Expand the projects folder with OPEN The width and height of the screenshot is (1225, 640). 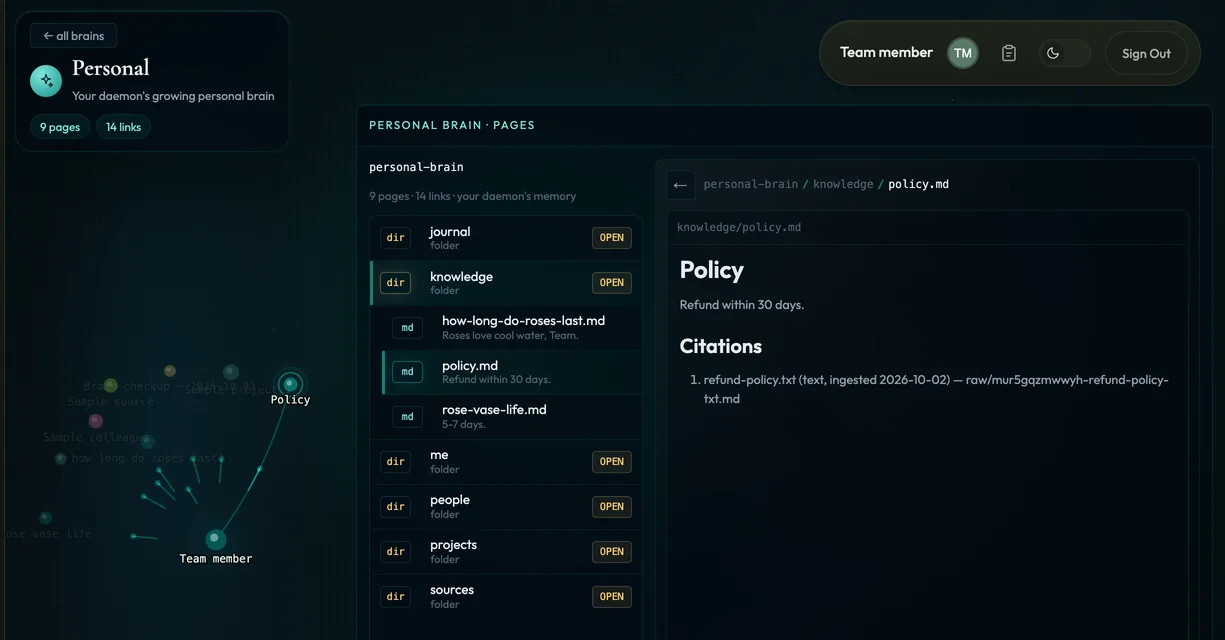(612, 551)
